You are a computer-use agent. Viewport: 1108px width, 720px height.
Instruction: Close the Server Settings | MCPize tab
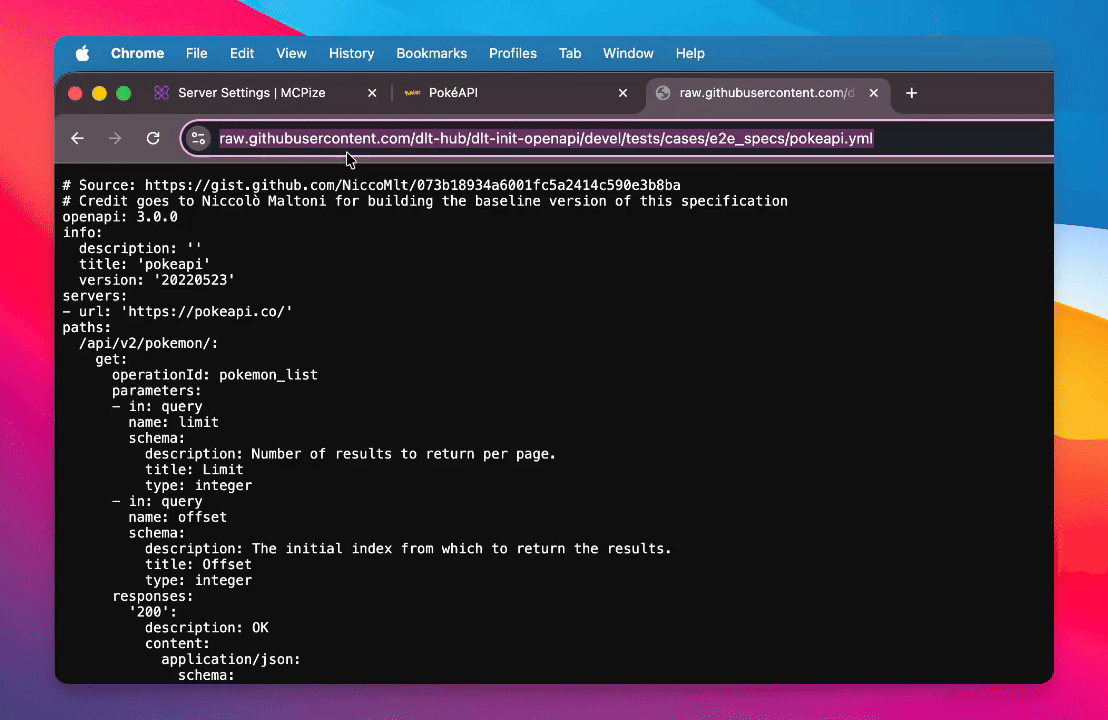point(372,93)
